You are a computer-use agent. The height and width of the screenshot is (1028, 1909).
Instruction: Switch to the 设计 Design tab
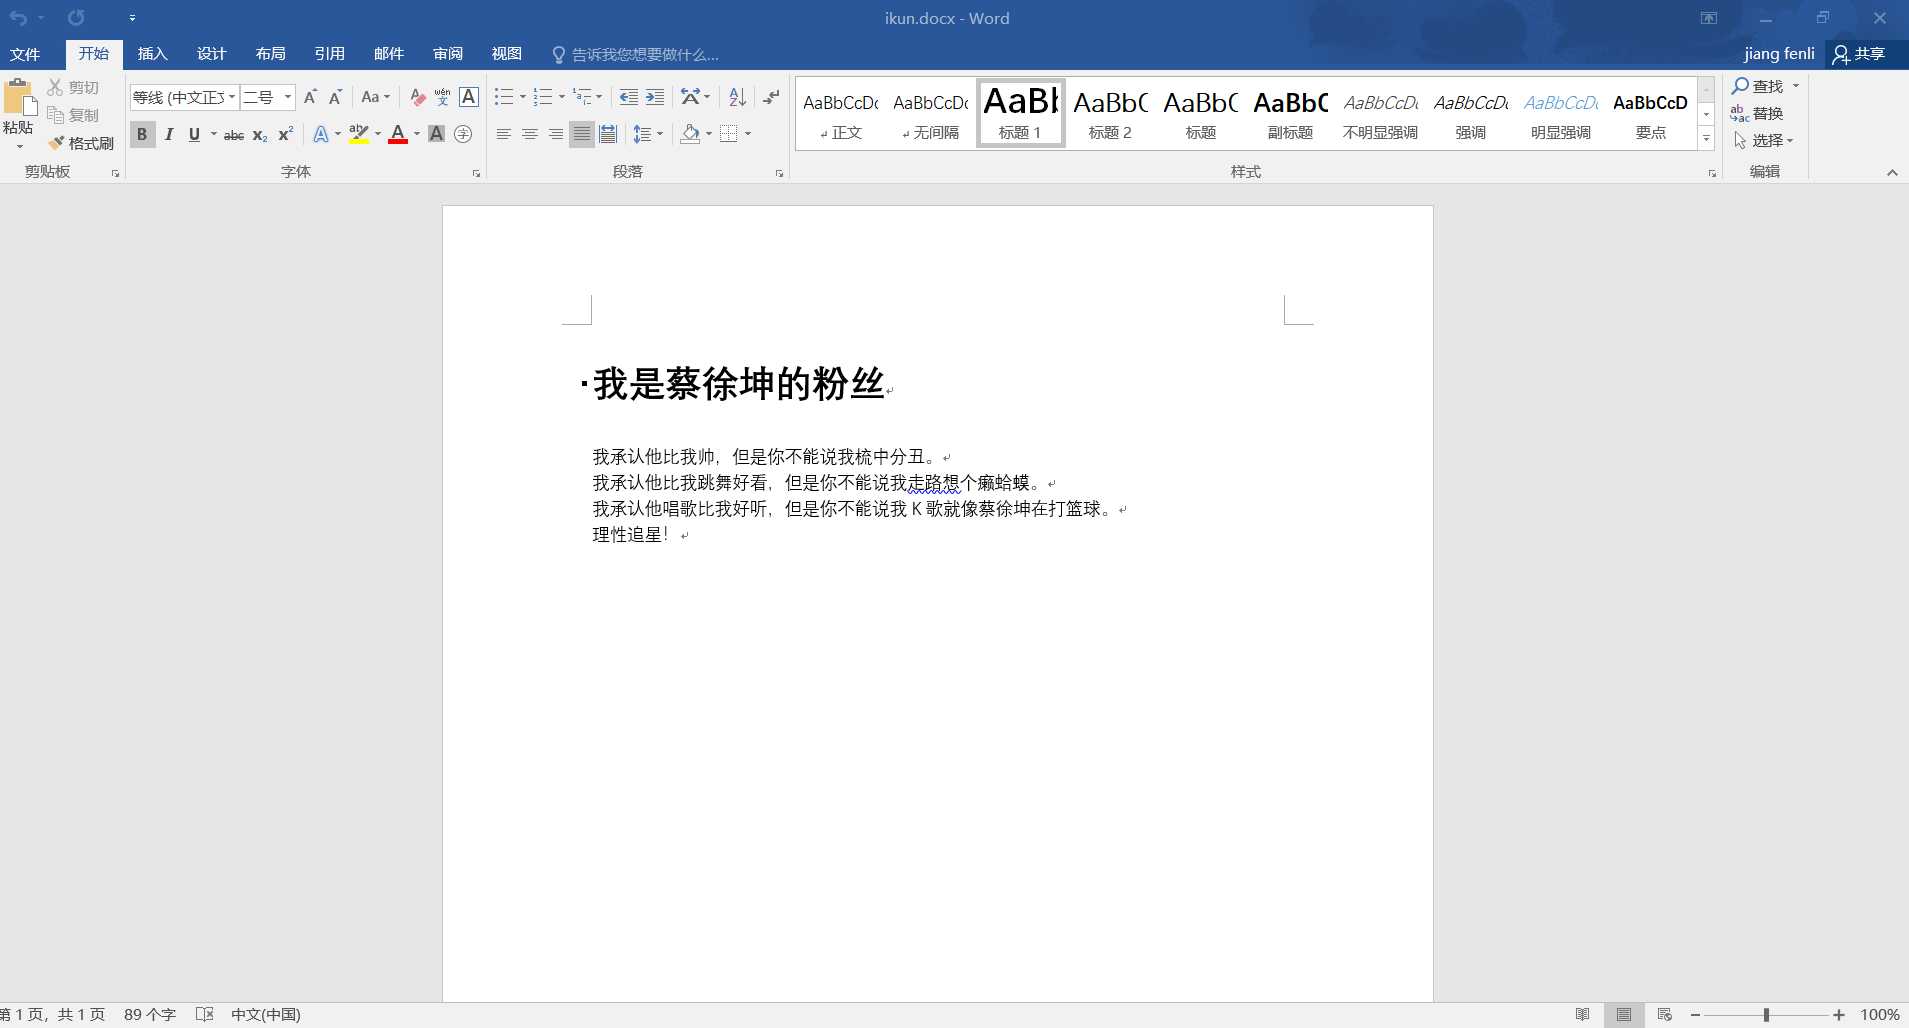coord(211,54)
